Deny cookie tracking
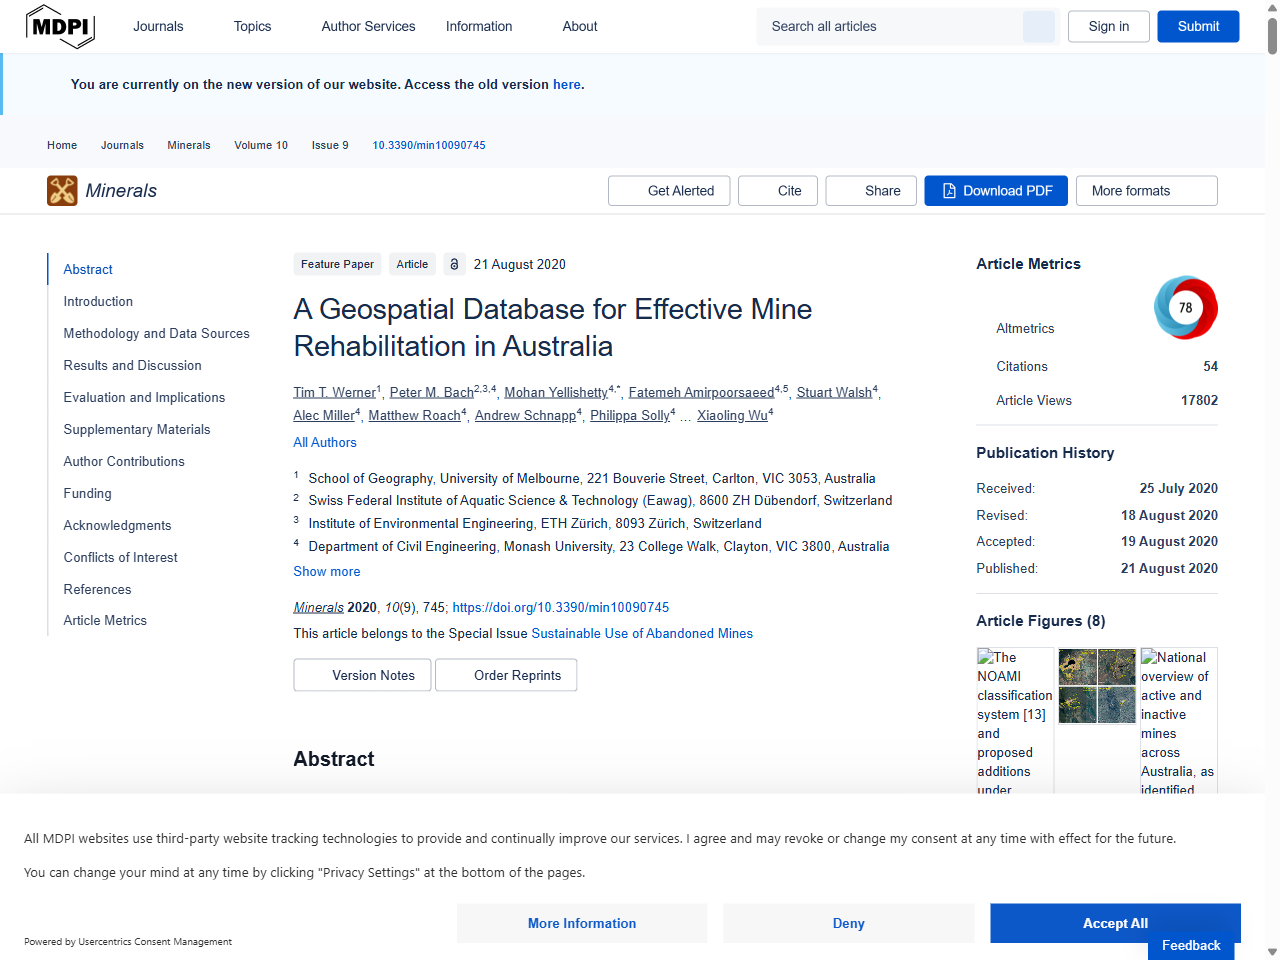The height and width of the screenshot is (960, 1280). point(848,923)
